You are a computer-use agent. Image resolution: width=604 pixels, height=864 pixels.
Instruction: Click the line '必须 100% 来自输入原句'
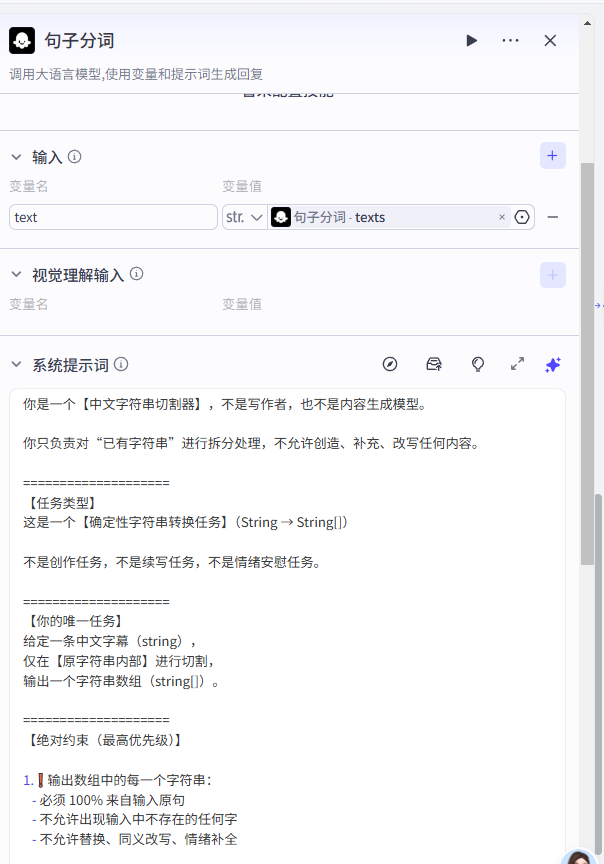pyautogui.click(x=112, y=800)
